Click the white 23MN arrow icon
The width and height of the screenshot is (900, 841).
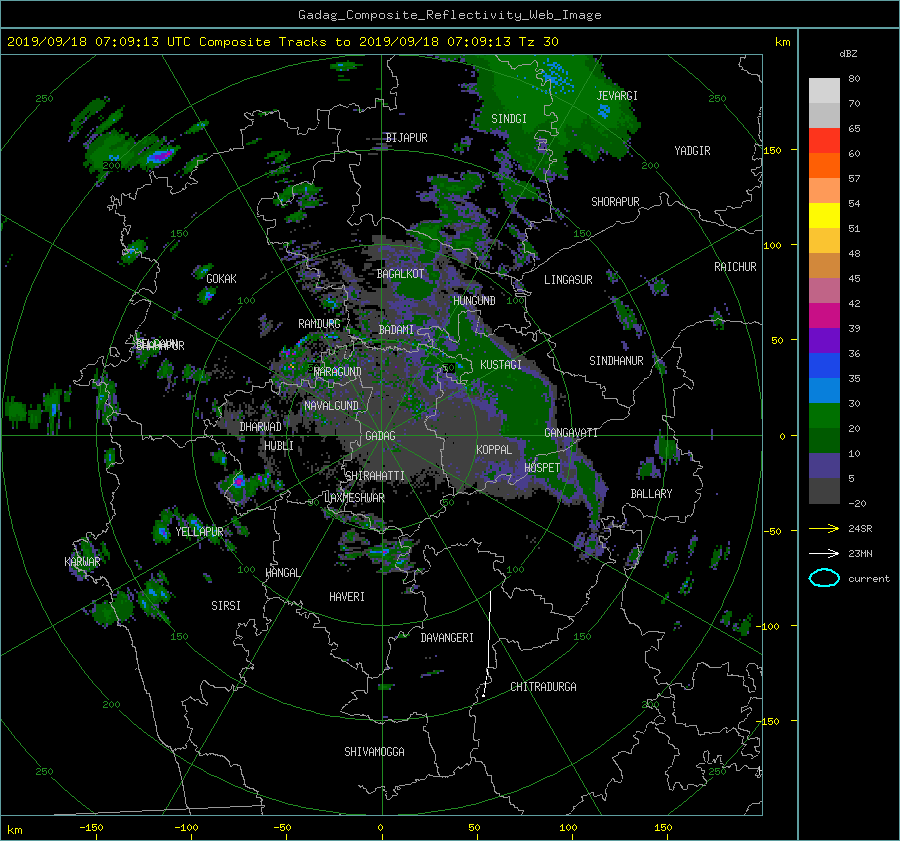824,553
